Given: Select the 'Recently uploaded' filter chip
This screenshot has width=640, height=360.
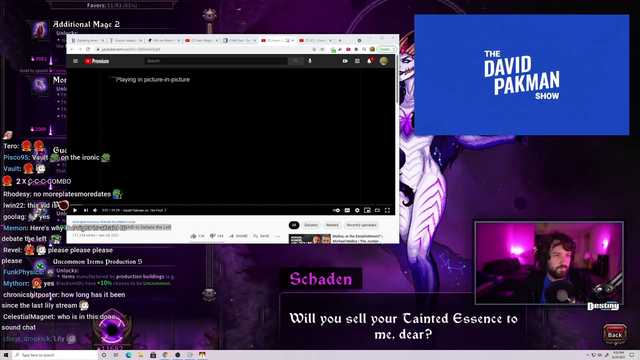Looking at the screenshot, I should tap(361, 225).
